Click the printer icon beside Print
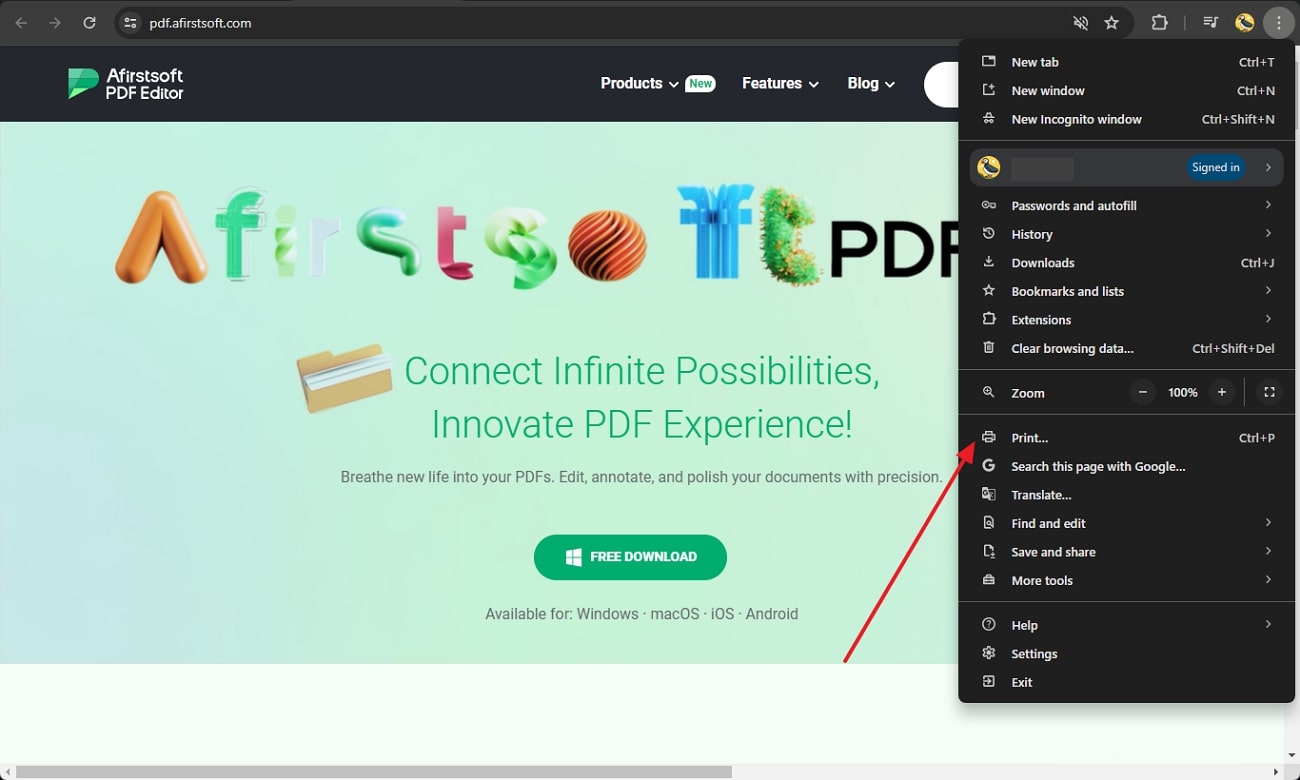The image size is (1300, 780). coord(989,437)
